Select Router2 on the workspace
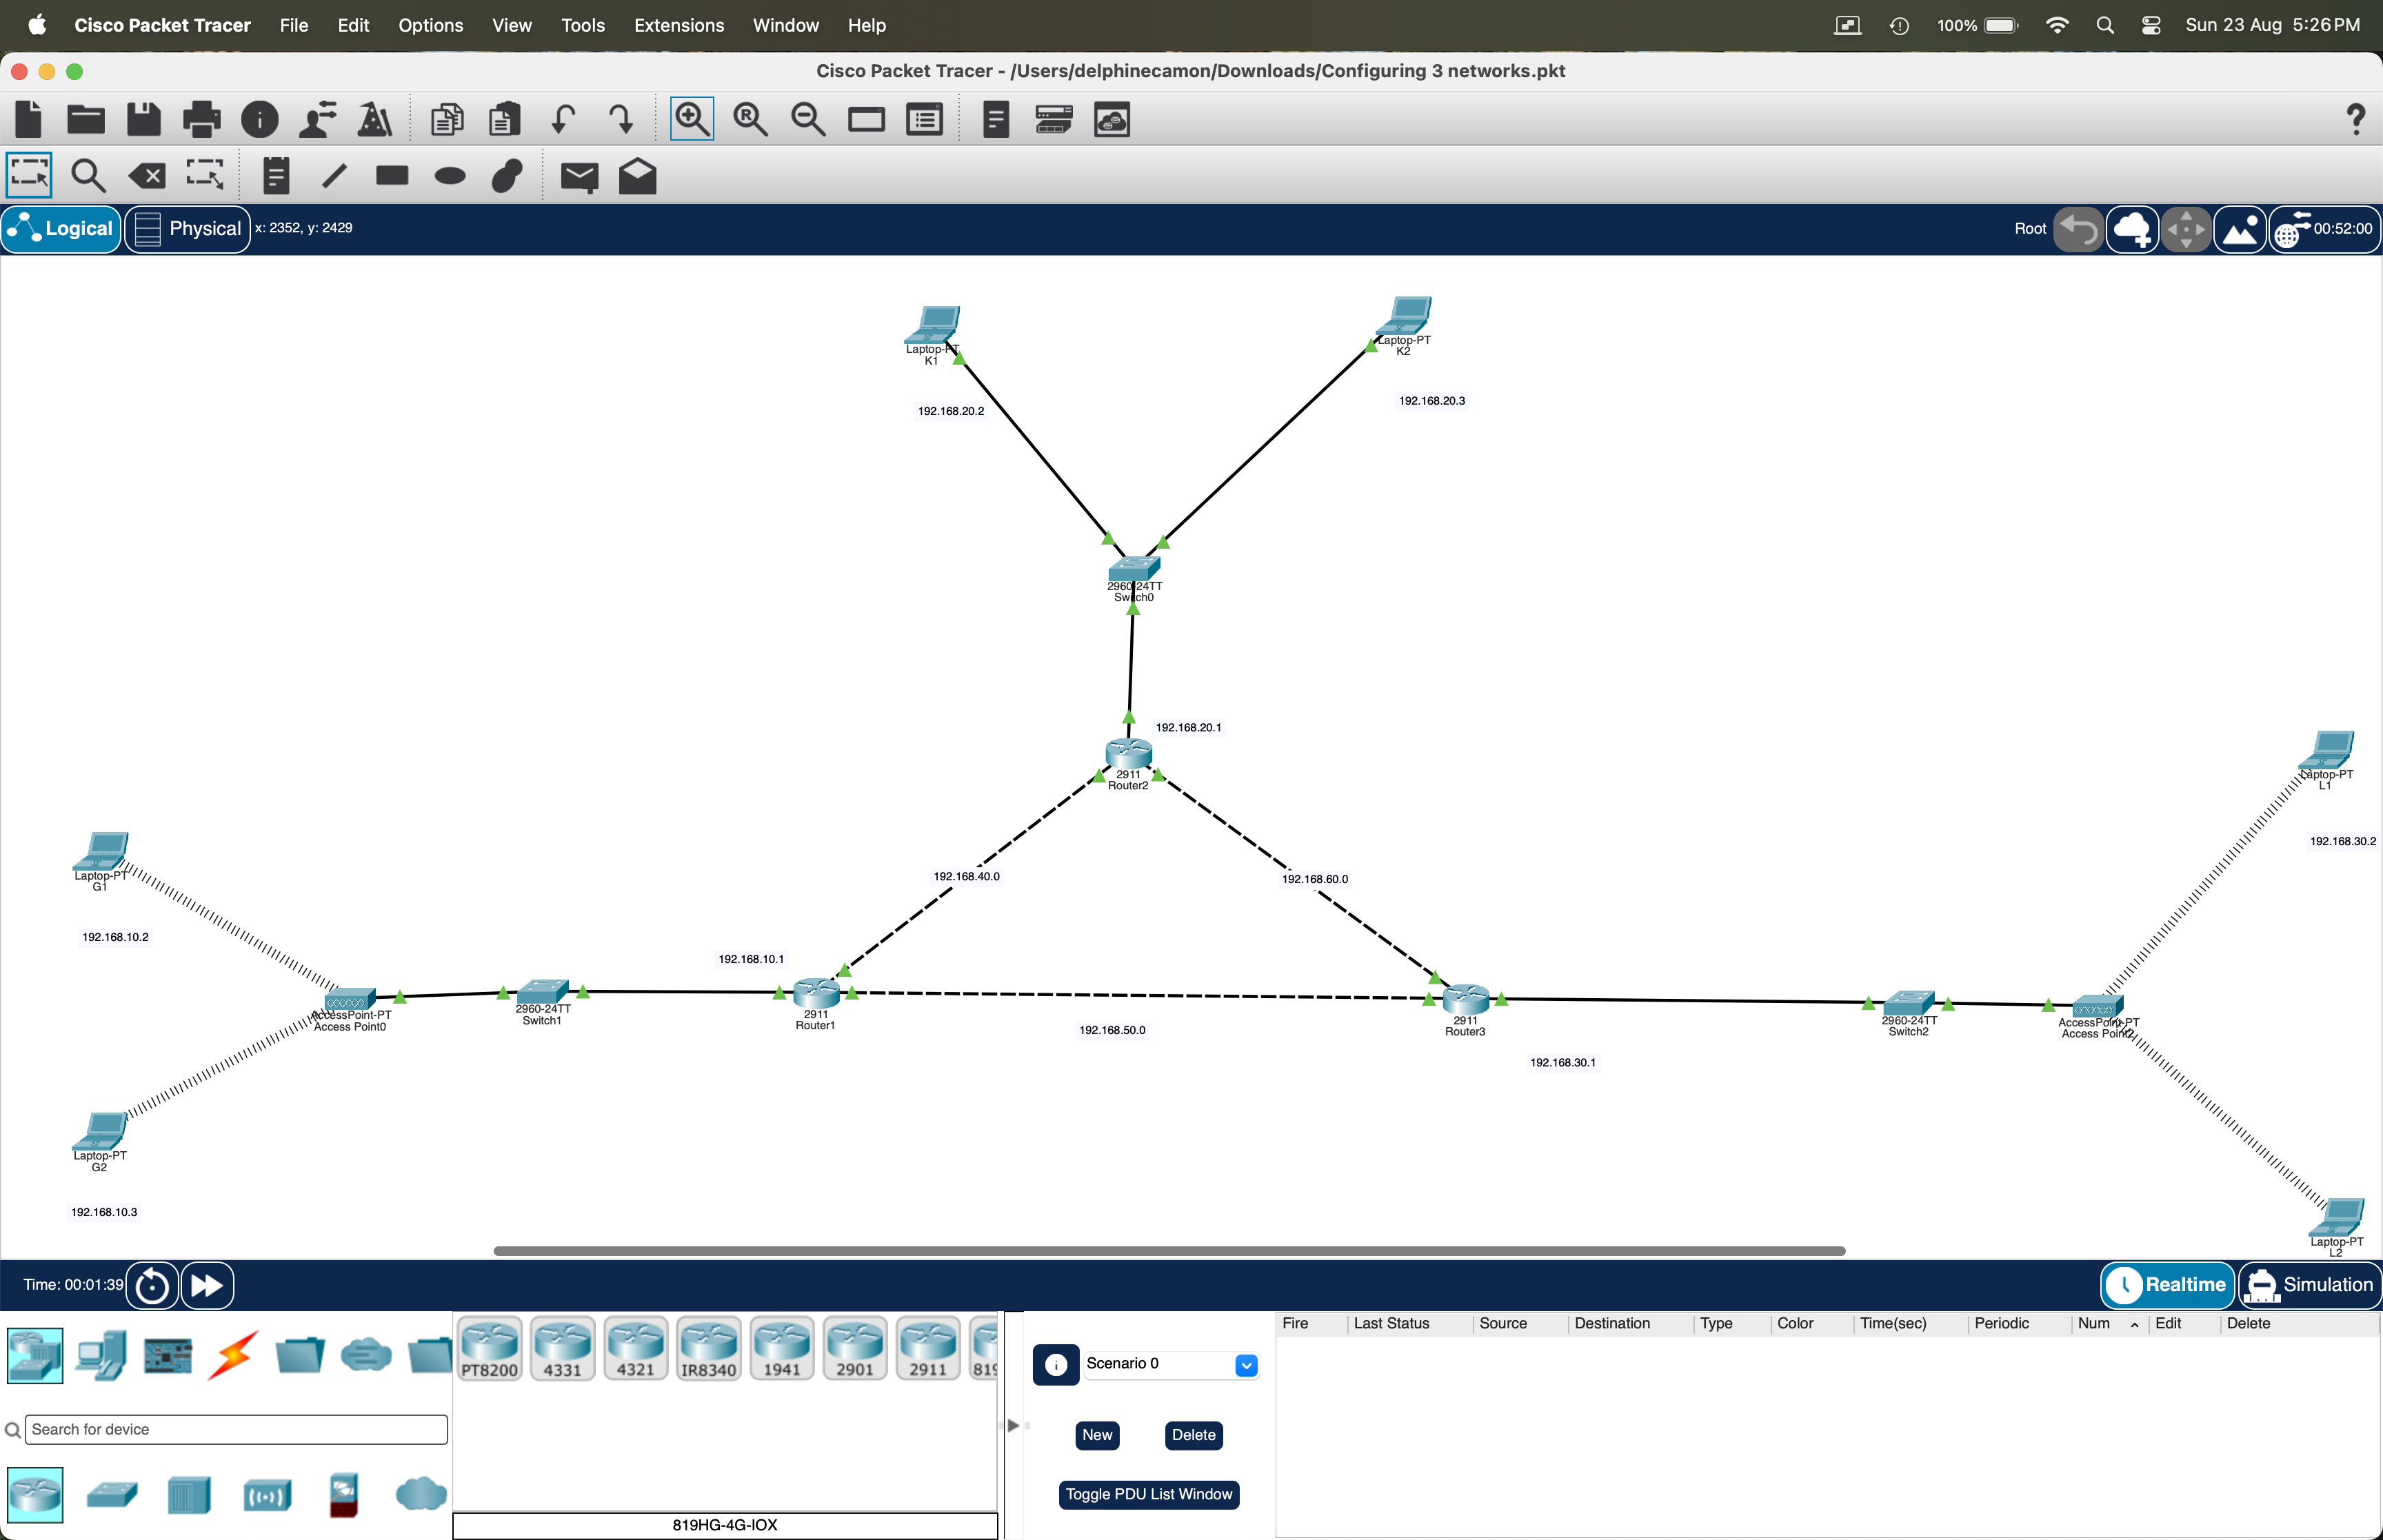The width and height of the screenshot is (2383, 1540). pos(1128,755)
